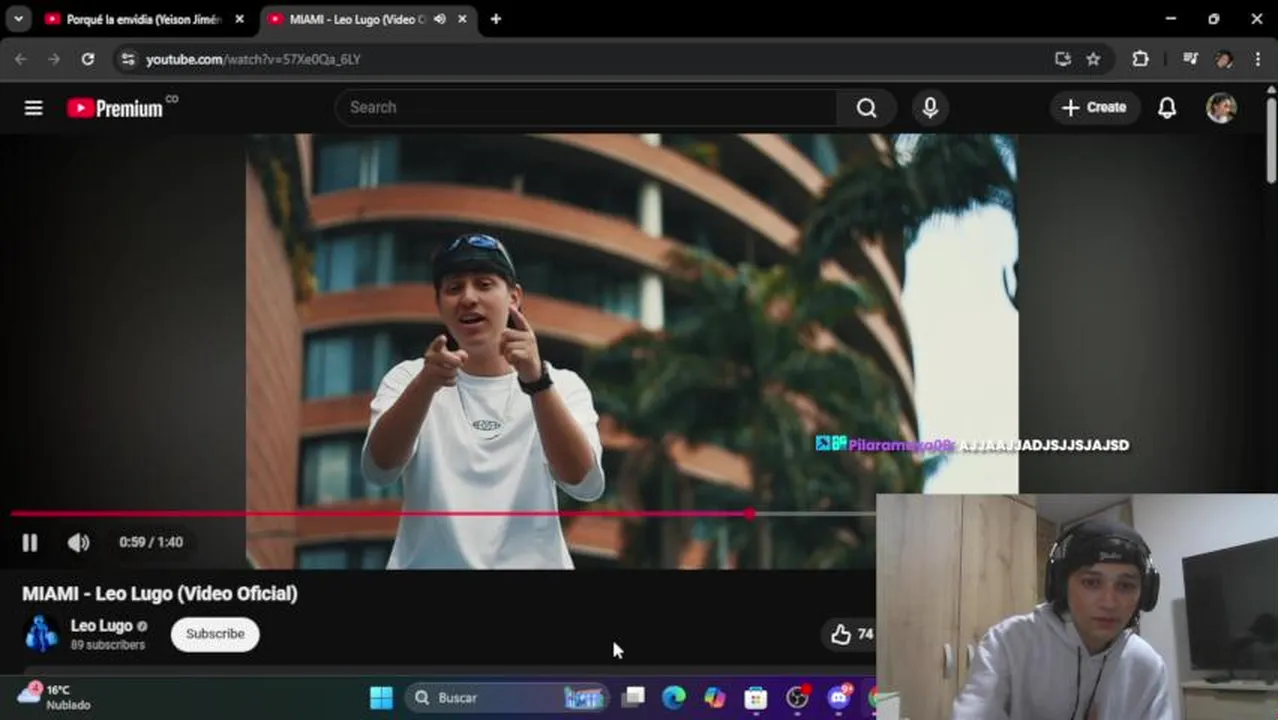This screenshot has width=1278, height=720.
Task: Open the media controls icon in Chrome toolbar
Action: tap(1190, 59)
